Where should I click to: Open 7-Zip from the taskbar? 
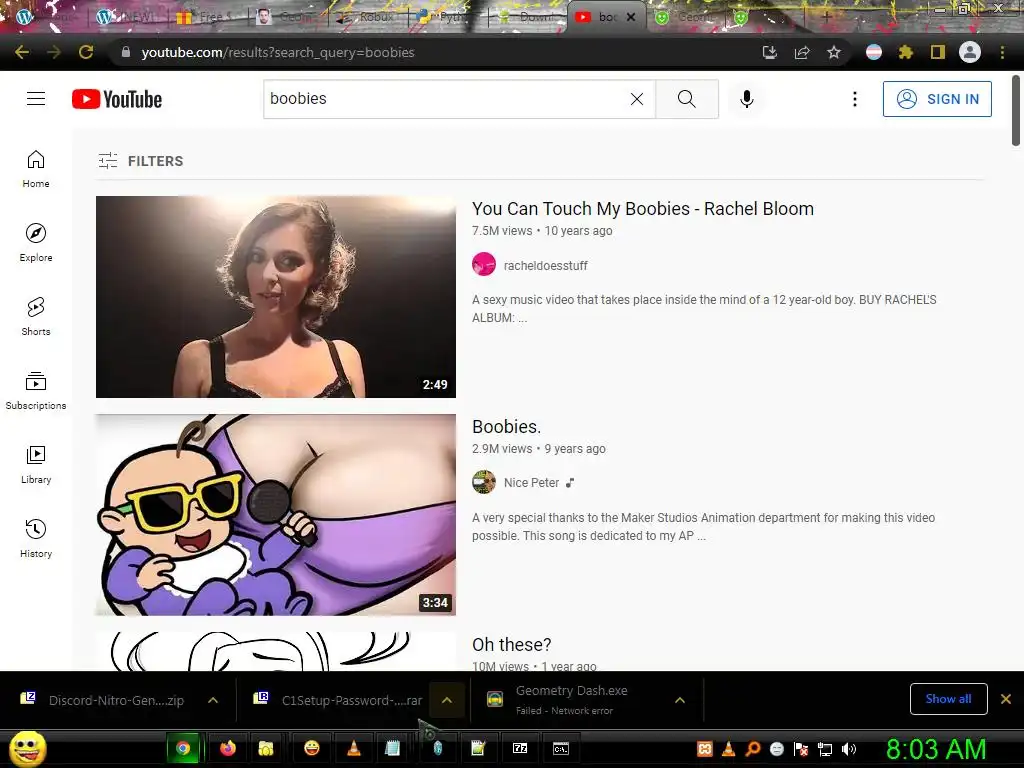(x=520, y=748)
